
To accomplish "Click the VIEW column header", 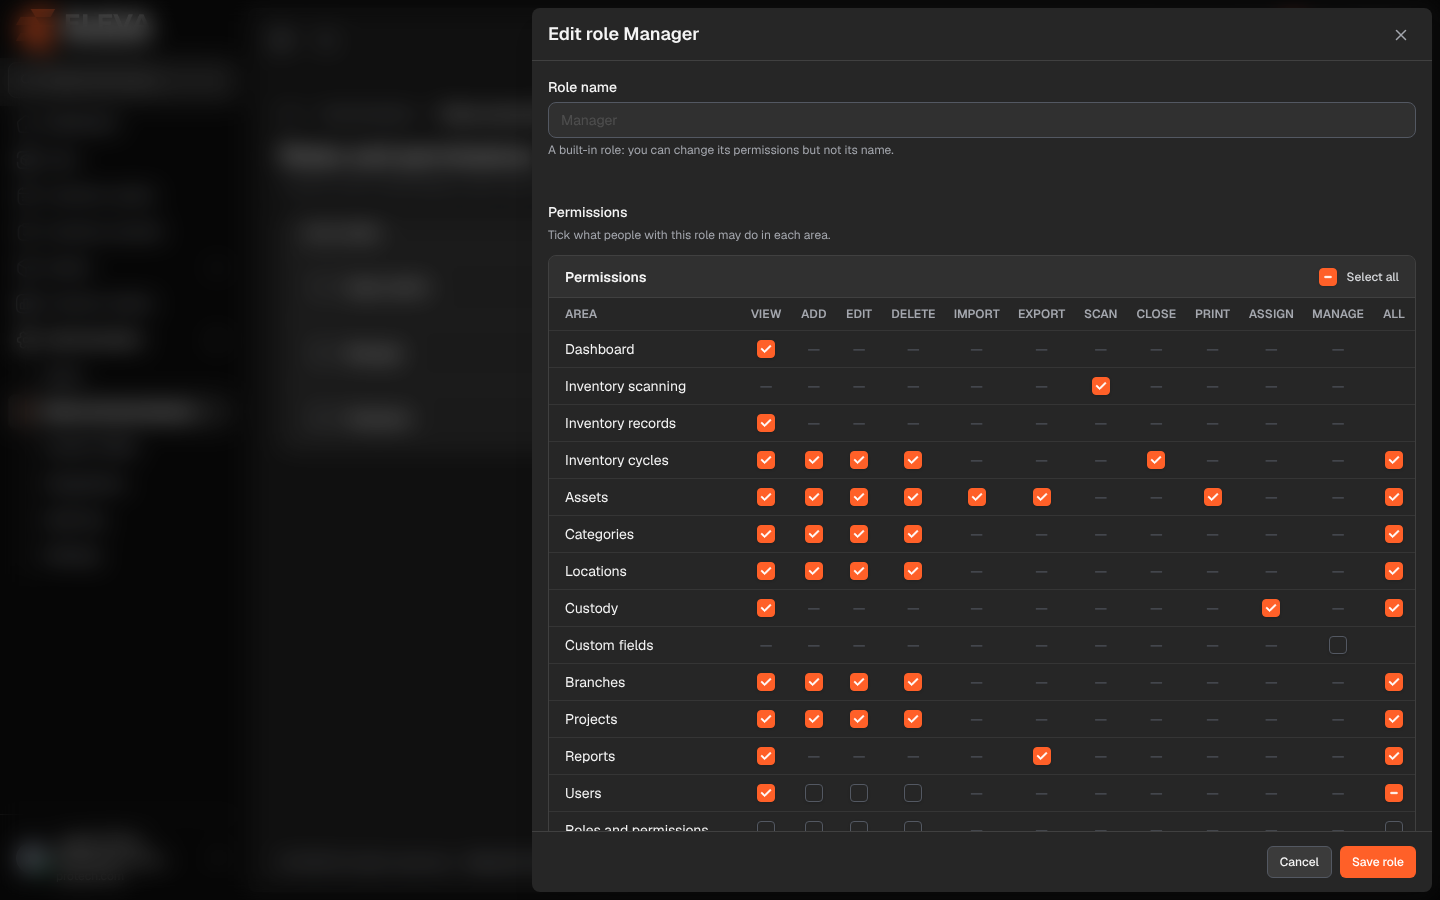I will click(766, 314).
